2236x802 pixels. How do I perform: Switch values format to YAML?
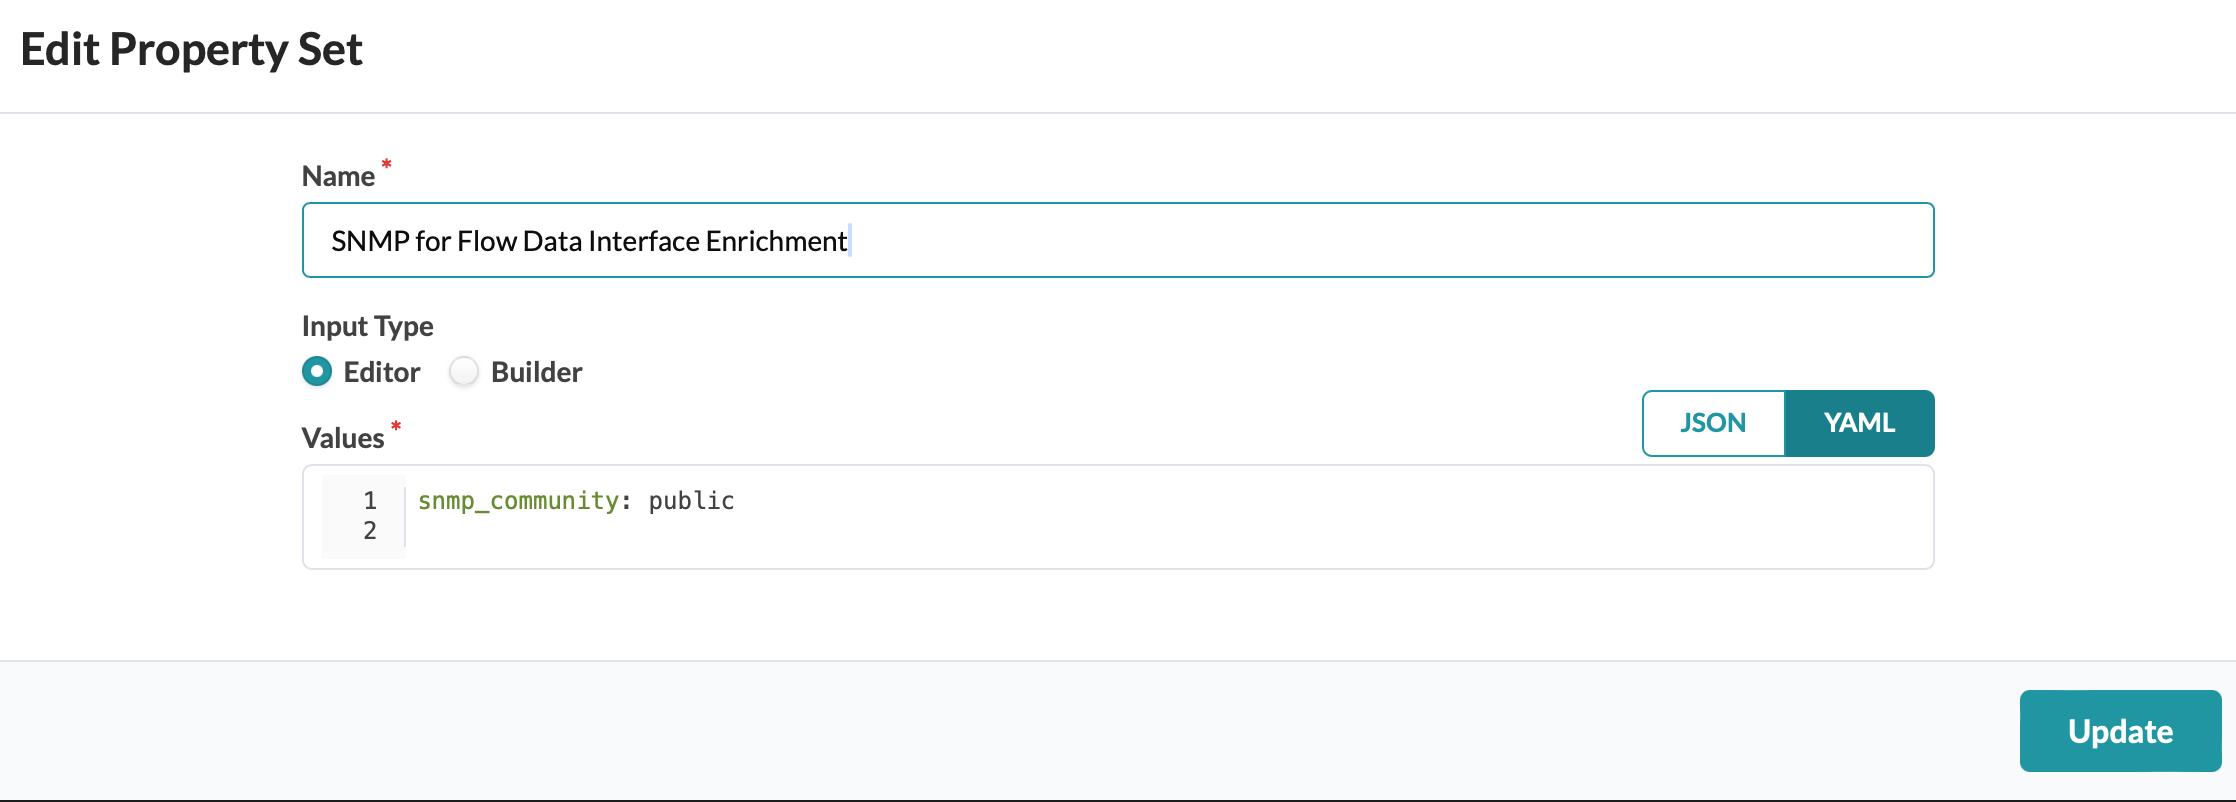pyautogui.click(x=1859, y=423)
